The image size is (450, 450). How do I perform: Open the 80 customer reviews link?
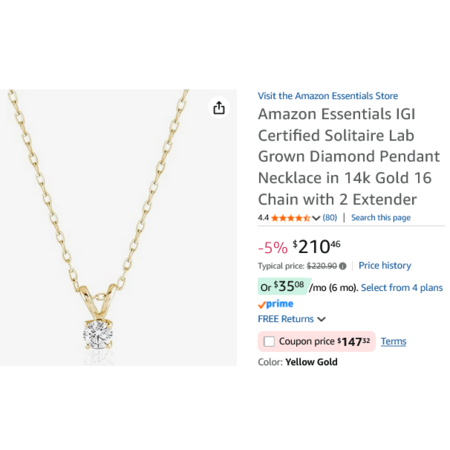[x=330, y=218]
